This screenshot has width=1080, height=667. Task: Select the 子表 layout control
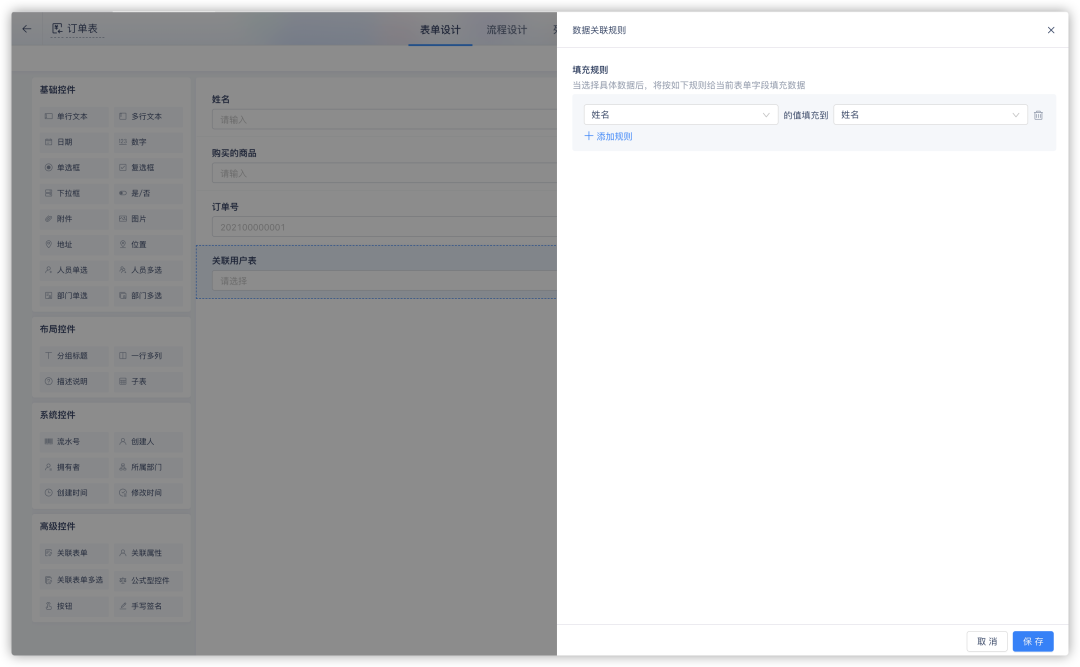[148, 381]
